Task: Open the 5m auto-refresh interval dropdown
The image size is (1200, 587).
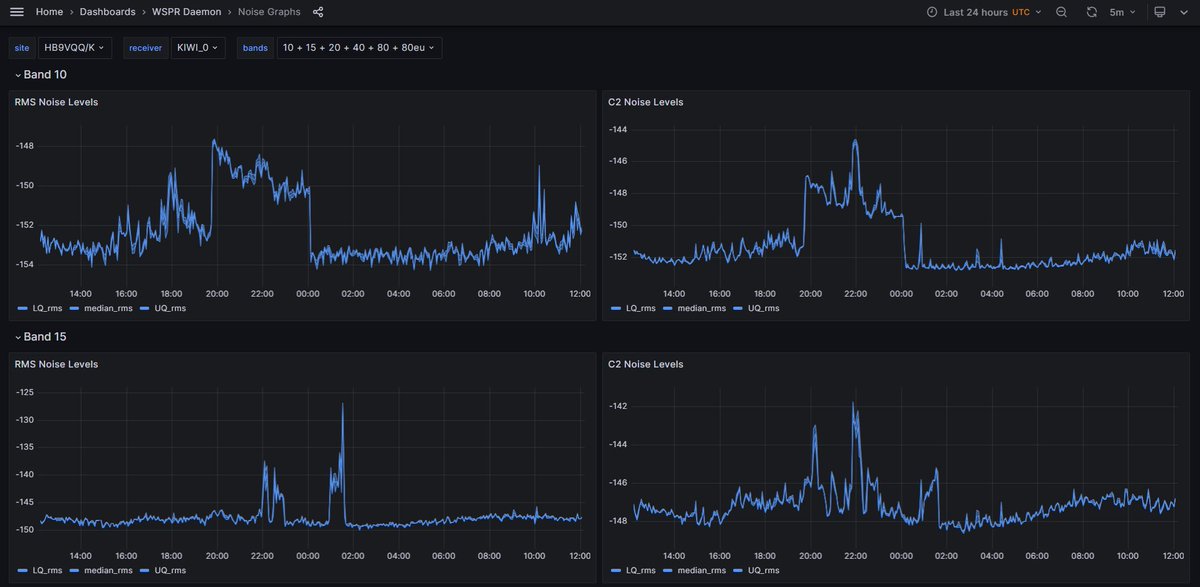Action: click(1121, 12)
